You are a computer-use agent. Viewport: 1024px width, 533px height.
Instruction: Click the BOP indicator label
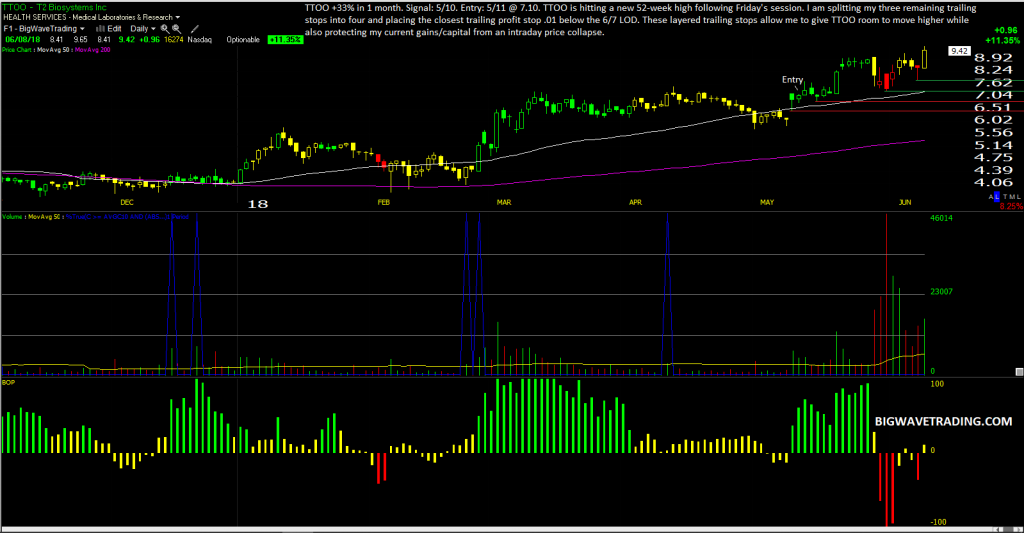(x=8, y=382)
